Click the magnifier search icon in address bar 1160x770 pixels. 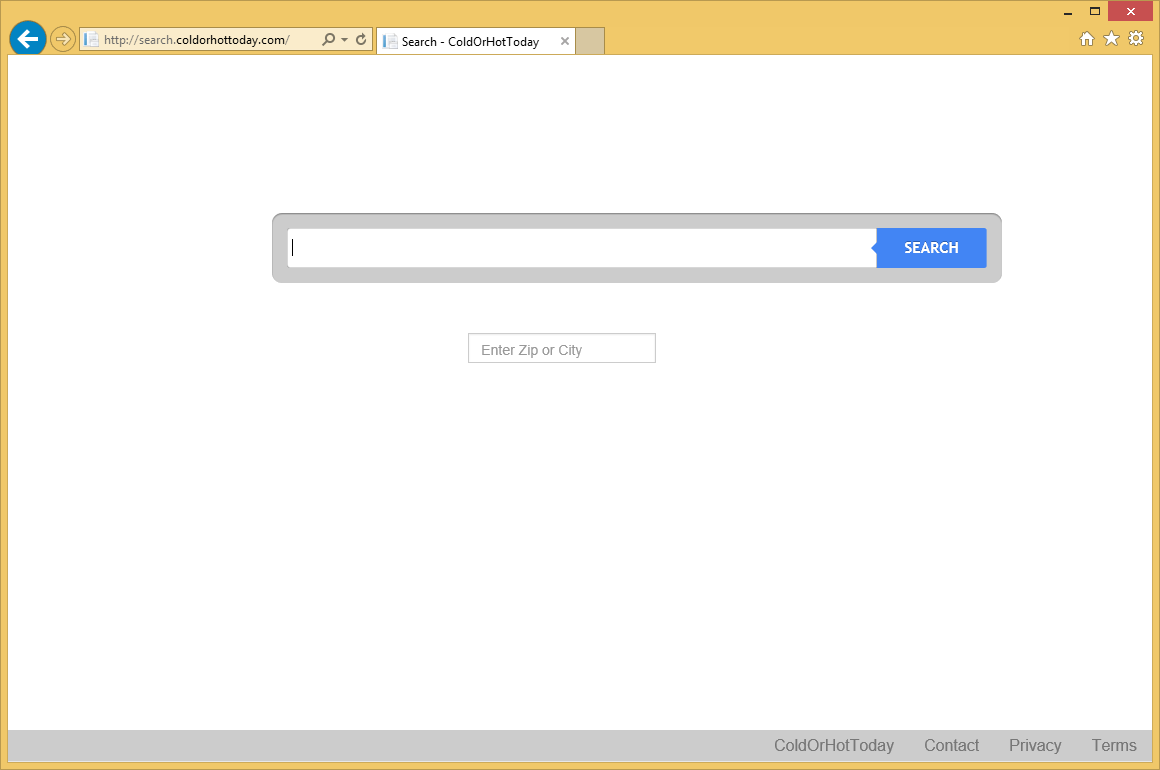point(328,40)
